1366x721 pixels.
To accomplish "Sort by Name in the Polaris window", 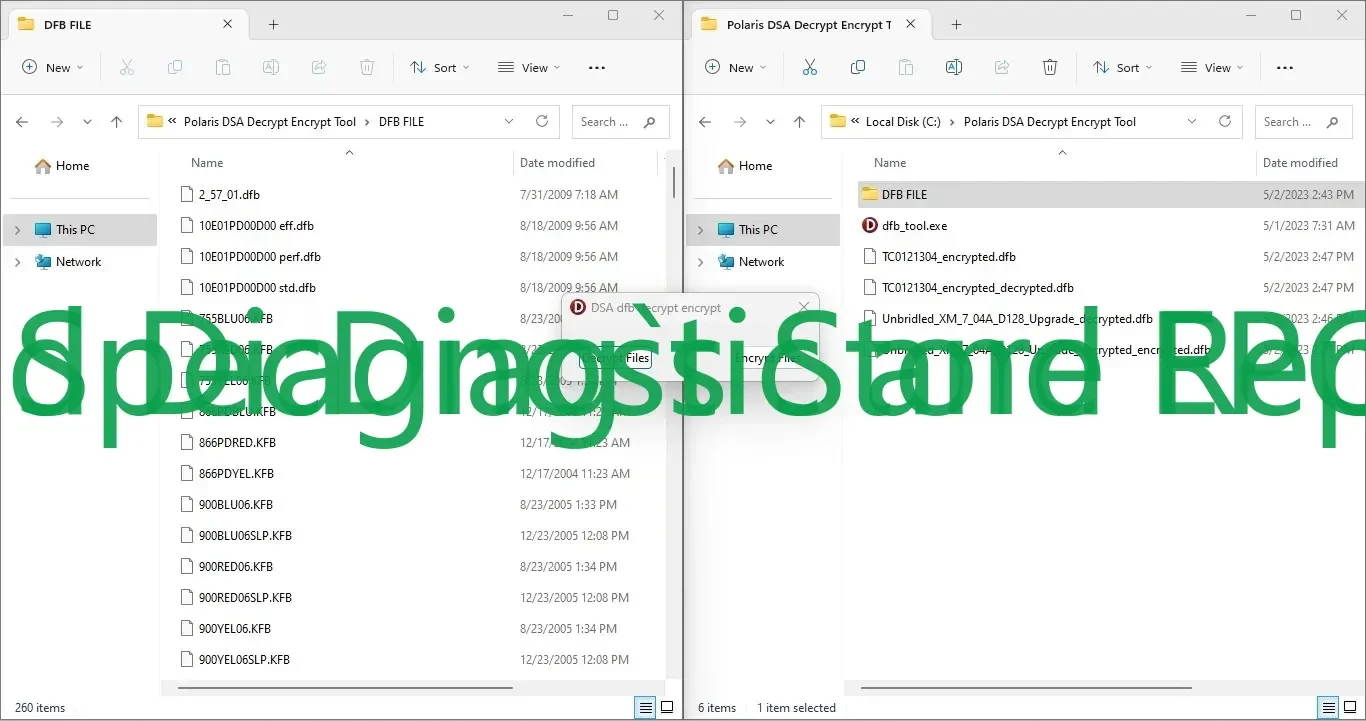I will 890,163.
